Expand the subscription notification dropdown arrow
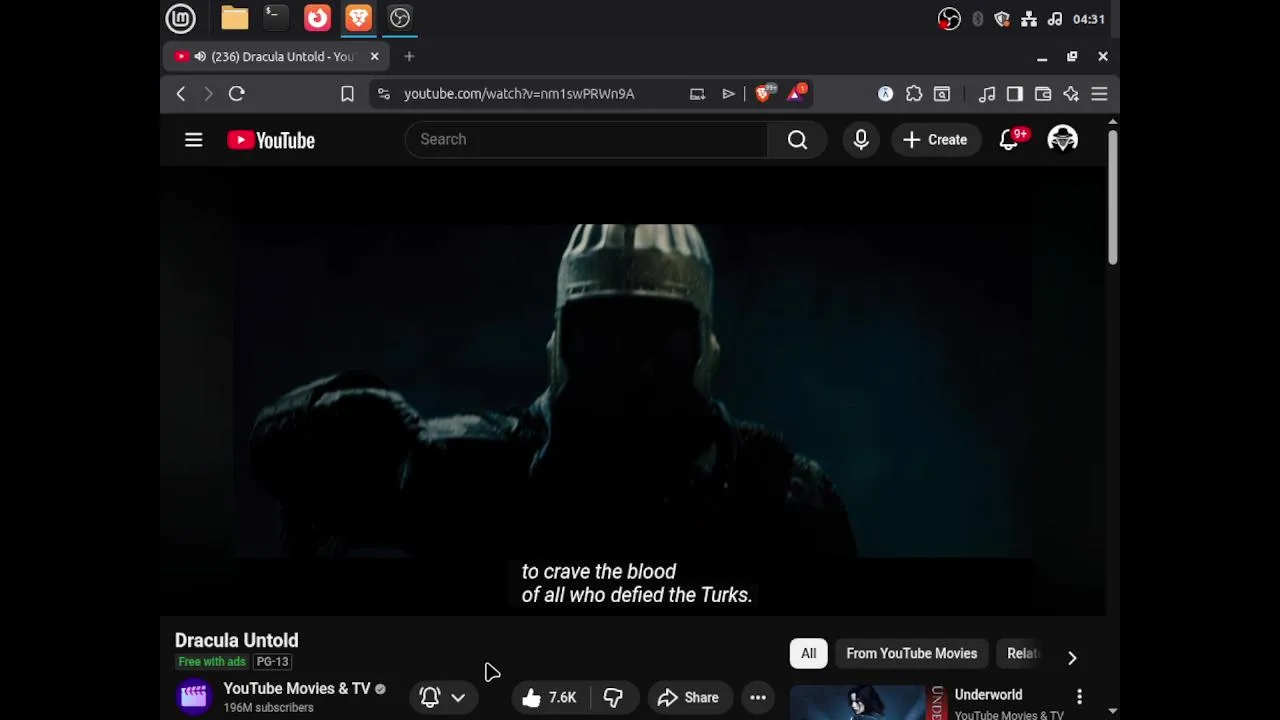1280x720 pixels. coord(458,698)
